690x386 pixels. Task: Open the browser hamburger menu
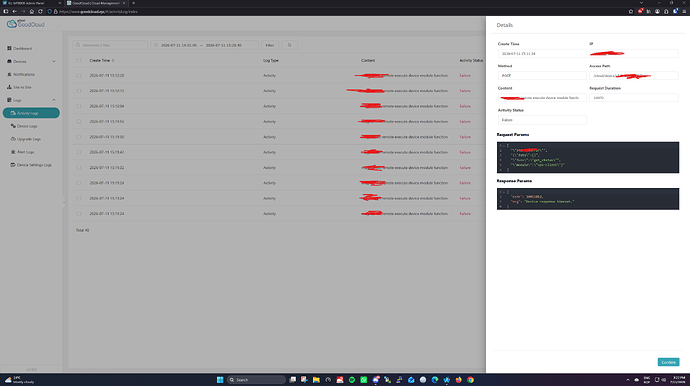pos(684,11)
